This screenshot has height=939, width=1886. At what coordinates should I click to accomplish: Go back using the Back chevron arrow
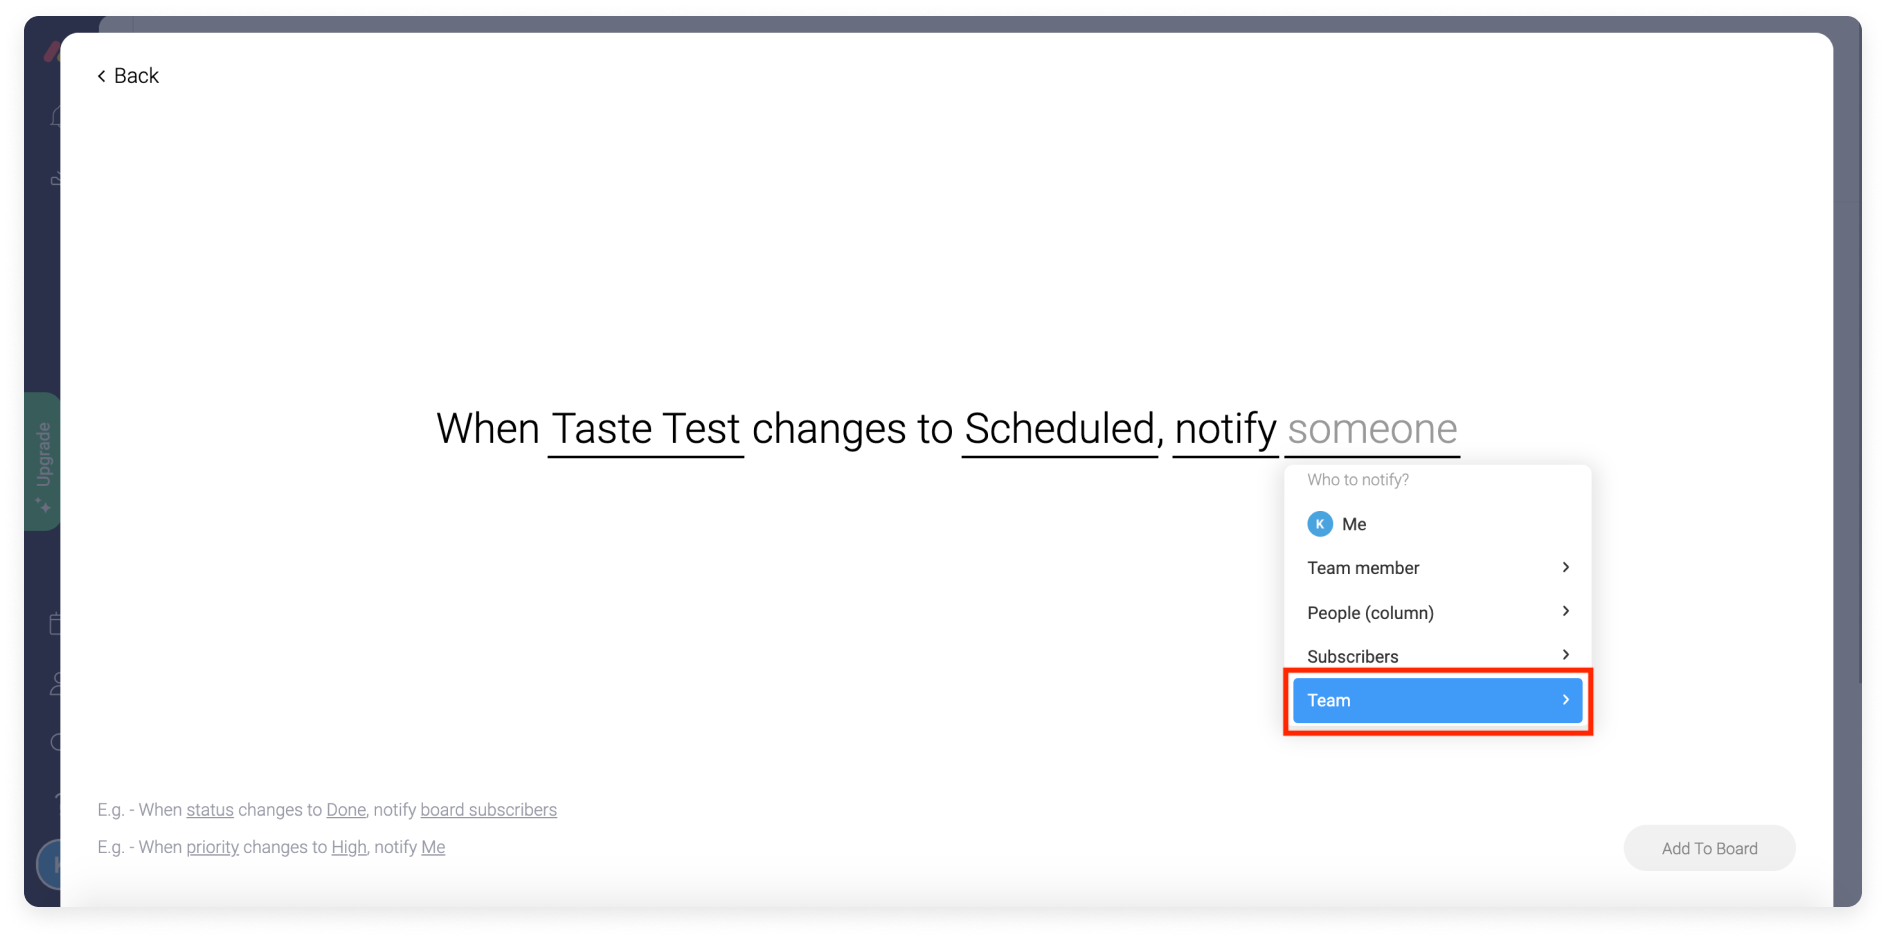(x=101, y=76)
